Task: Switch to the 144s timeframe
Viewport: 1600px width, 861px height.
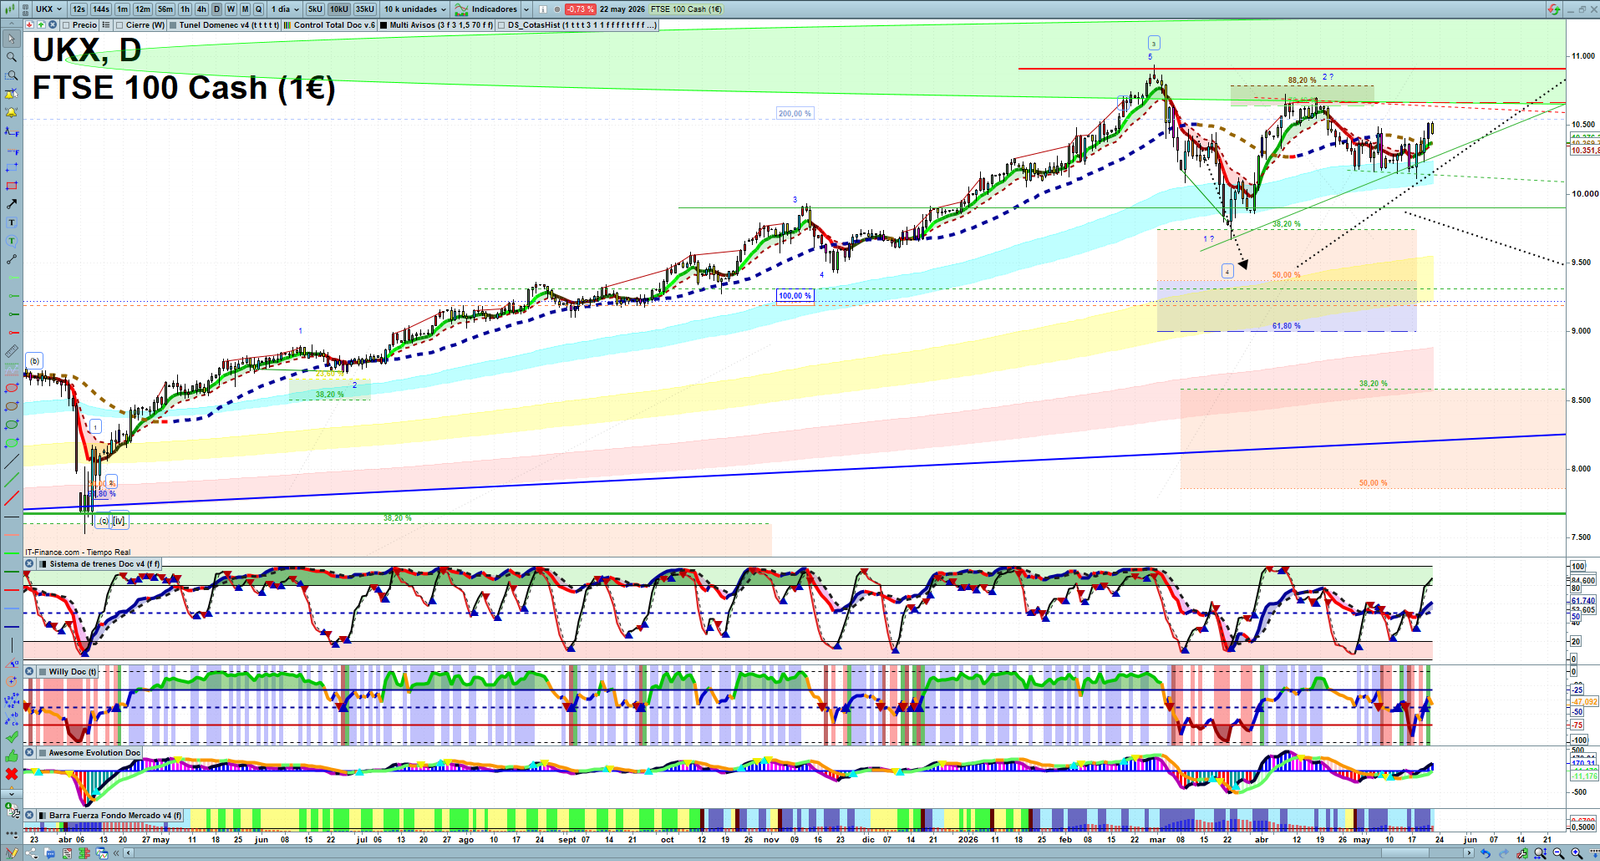Action: pos(101,9)
